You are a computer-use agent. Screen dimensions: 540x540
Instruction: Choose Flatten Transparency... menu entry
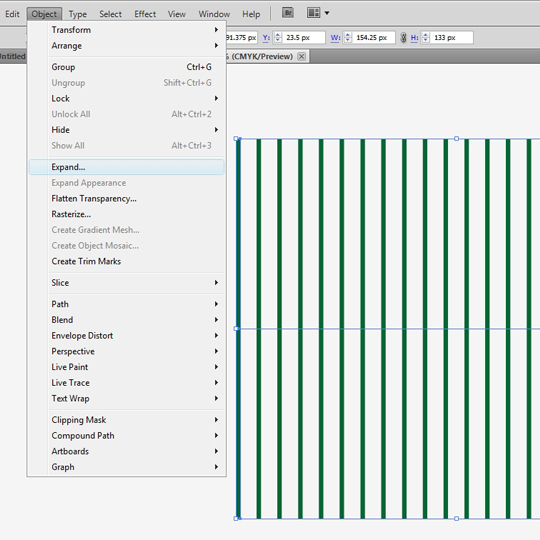tap(126, 199)
